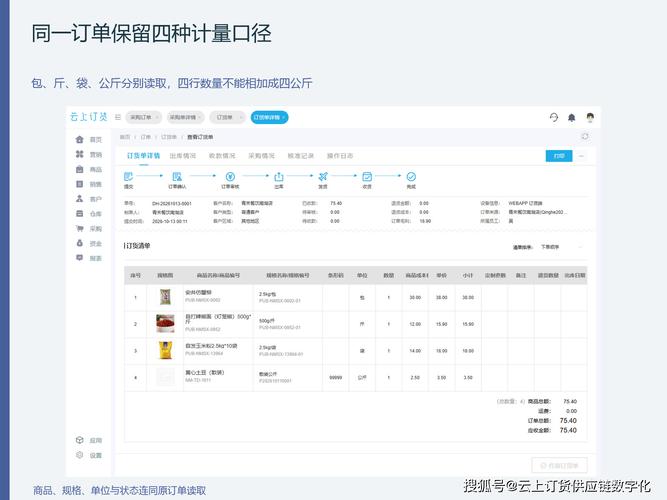Open product thumbnail in row 1

pyautogui.click(x=165, y=297)
